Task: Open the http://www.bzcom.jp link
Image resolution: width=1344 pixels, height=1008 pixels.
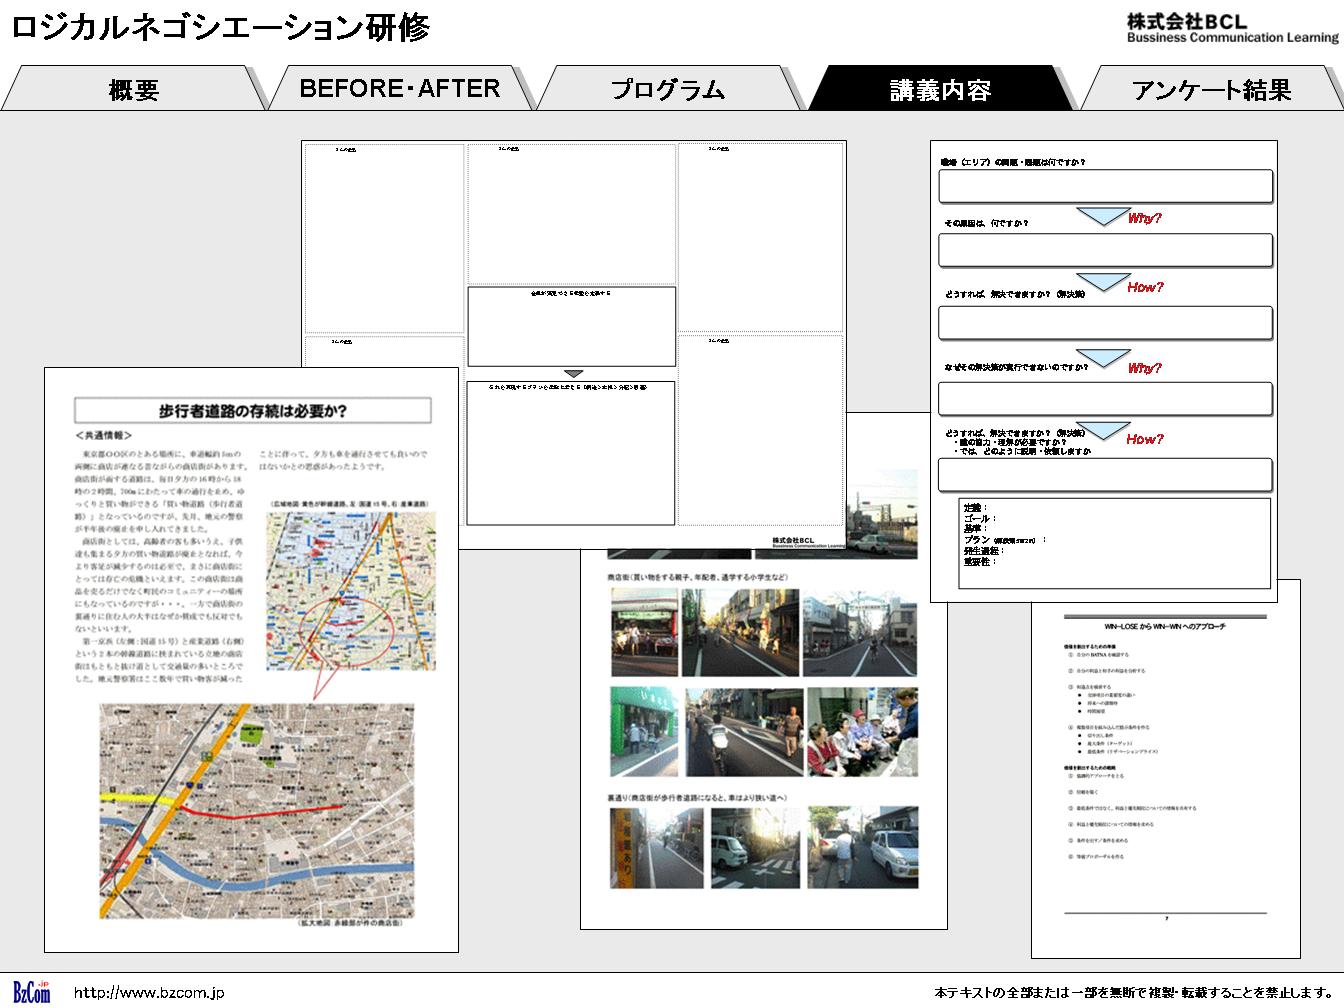Action: click(149, 993)
